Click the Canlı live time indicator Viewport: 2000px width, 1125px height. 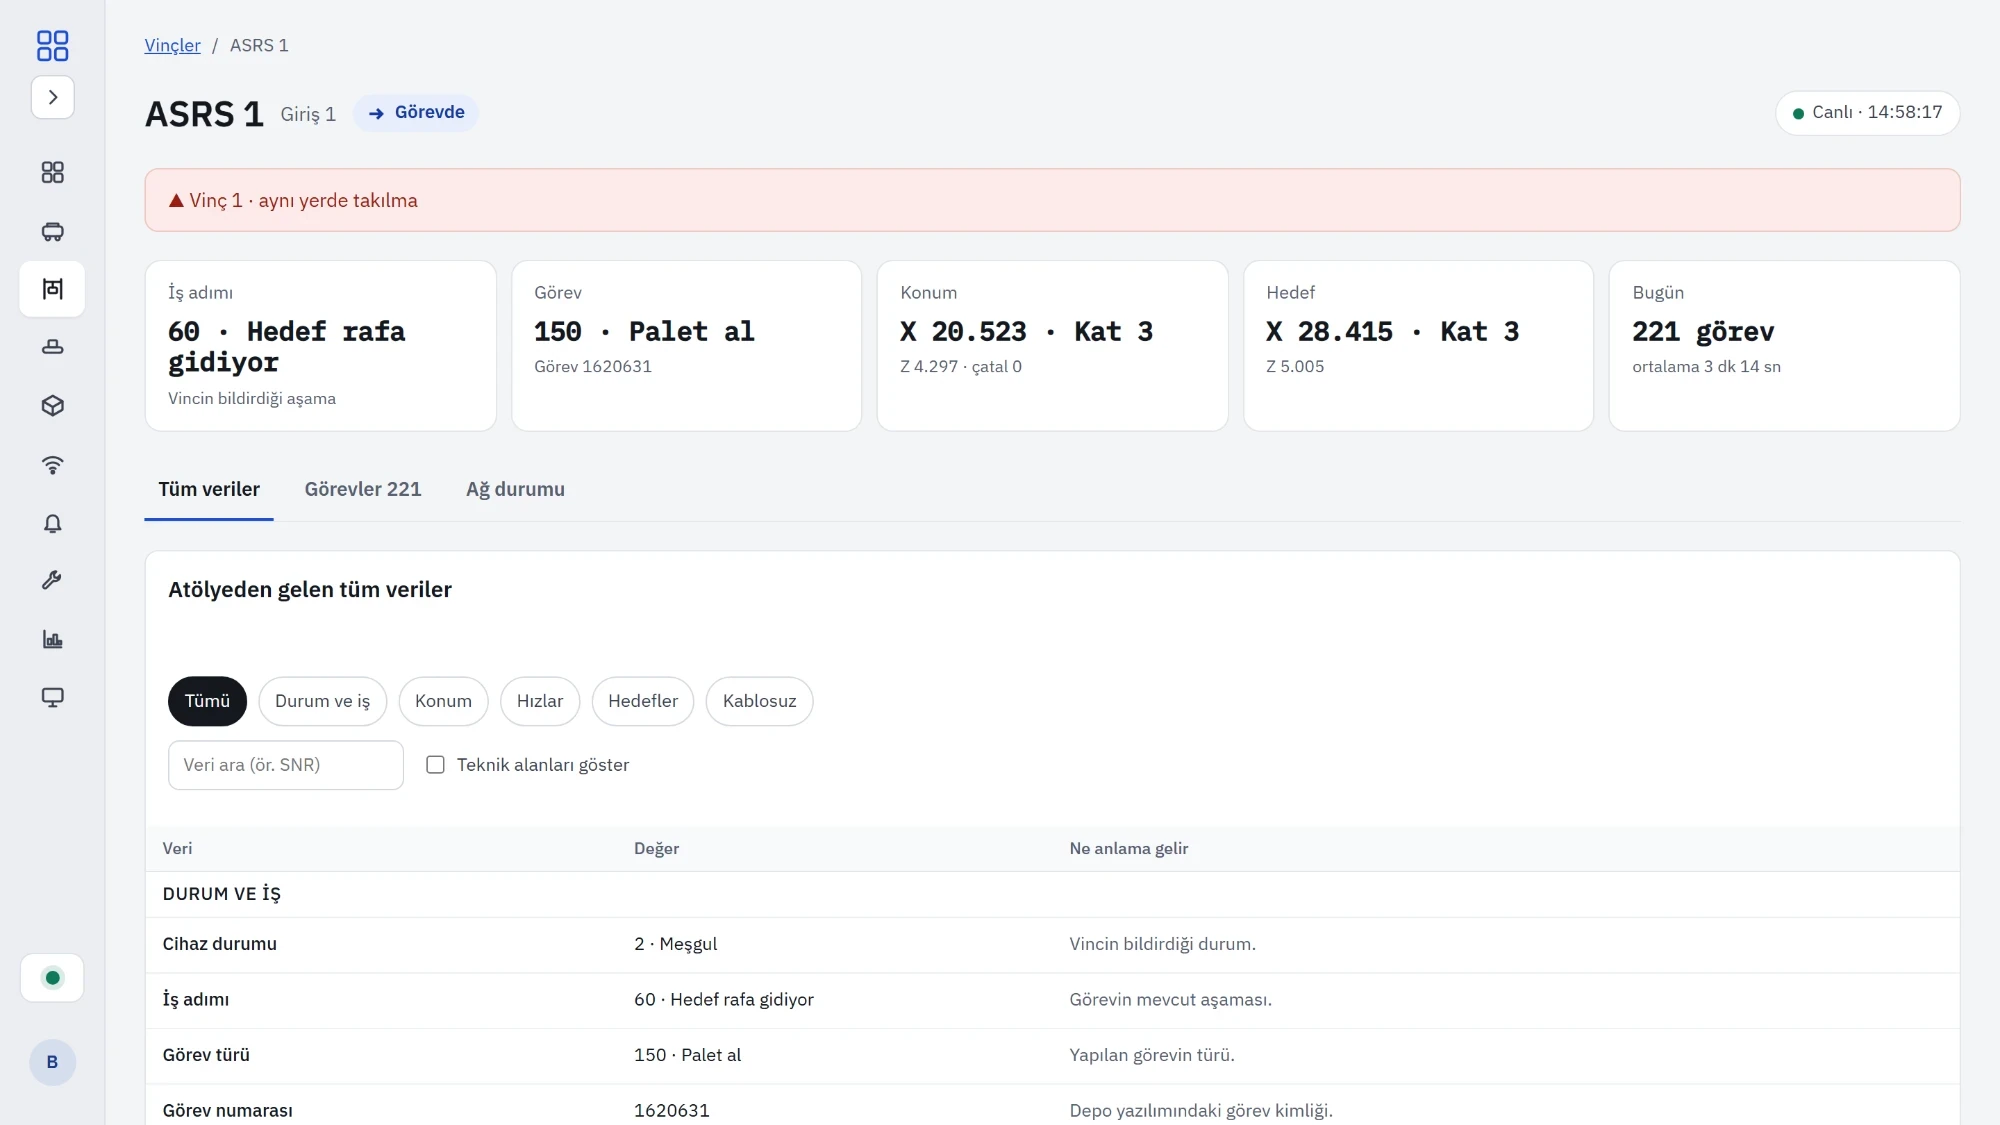tap(1867, 112)
